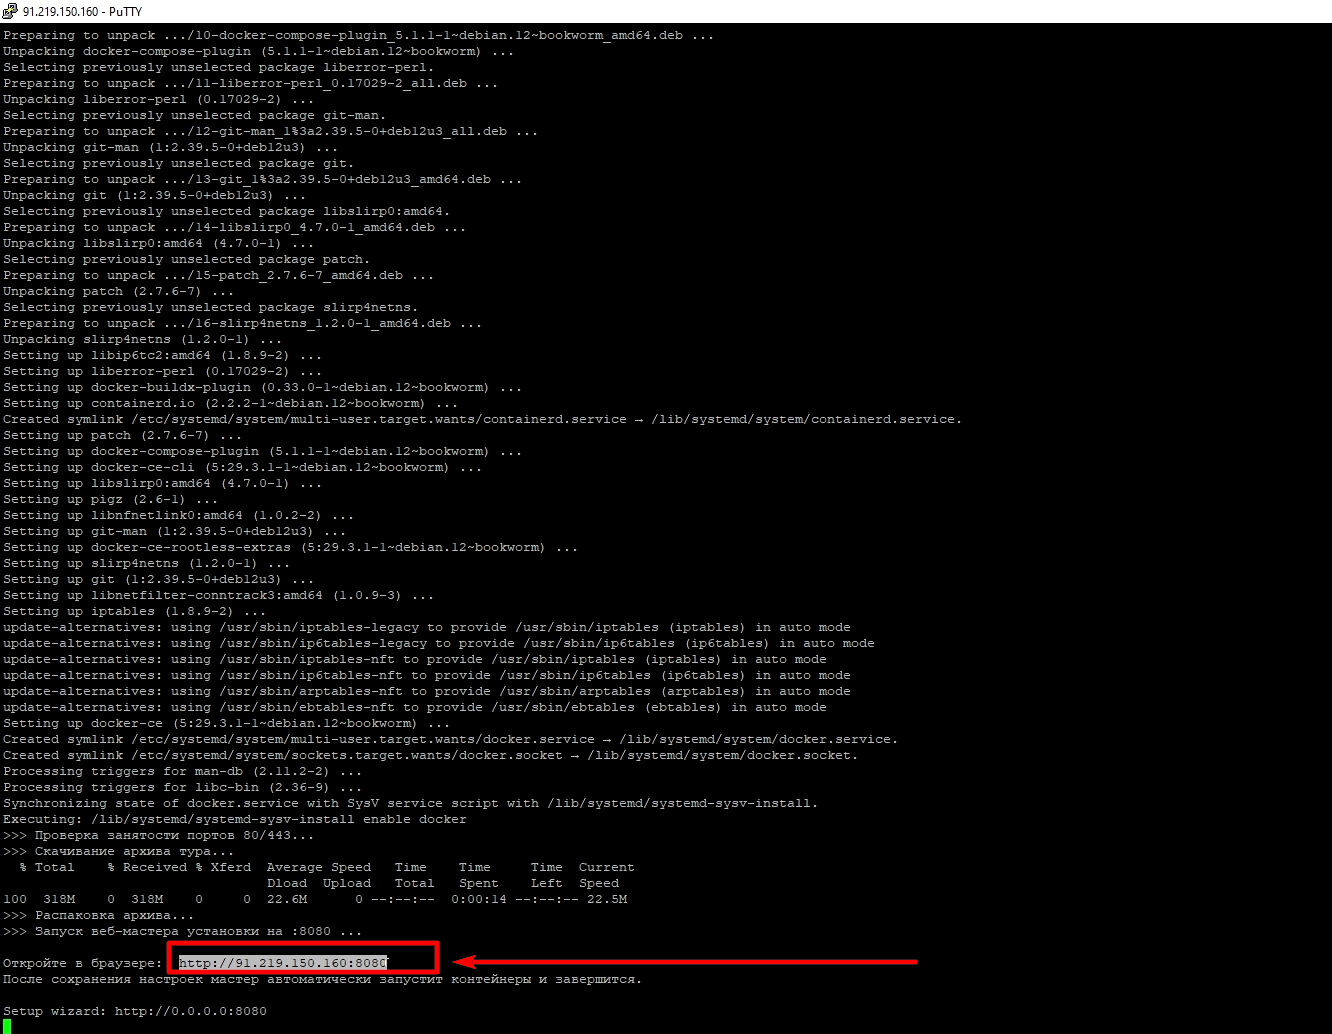
Task: Click the '>>> Проверка занятости портов 80/443...' line
Action: [x=158, y=835]
